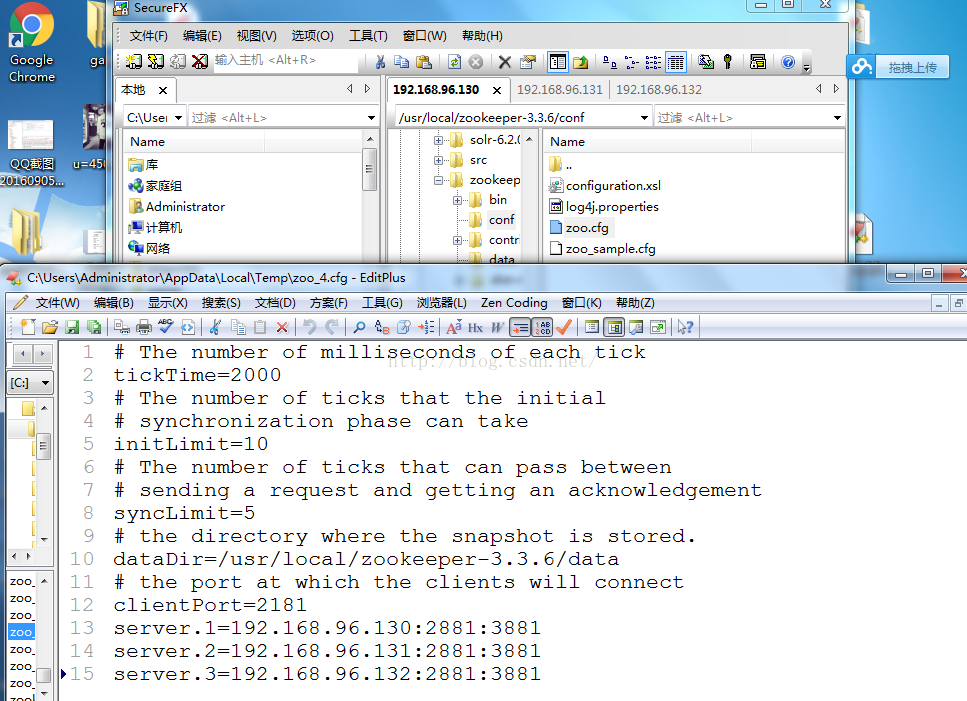Image resolution: width=967 pixels, height=701 pixels.
Task: Collapse the zookeeper folder tree node
Action: tap(438, 181)
